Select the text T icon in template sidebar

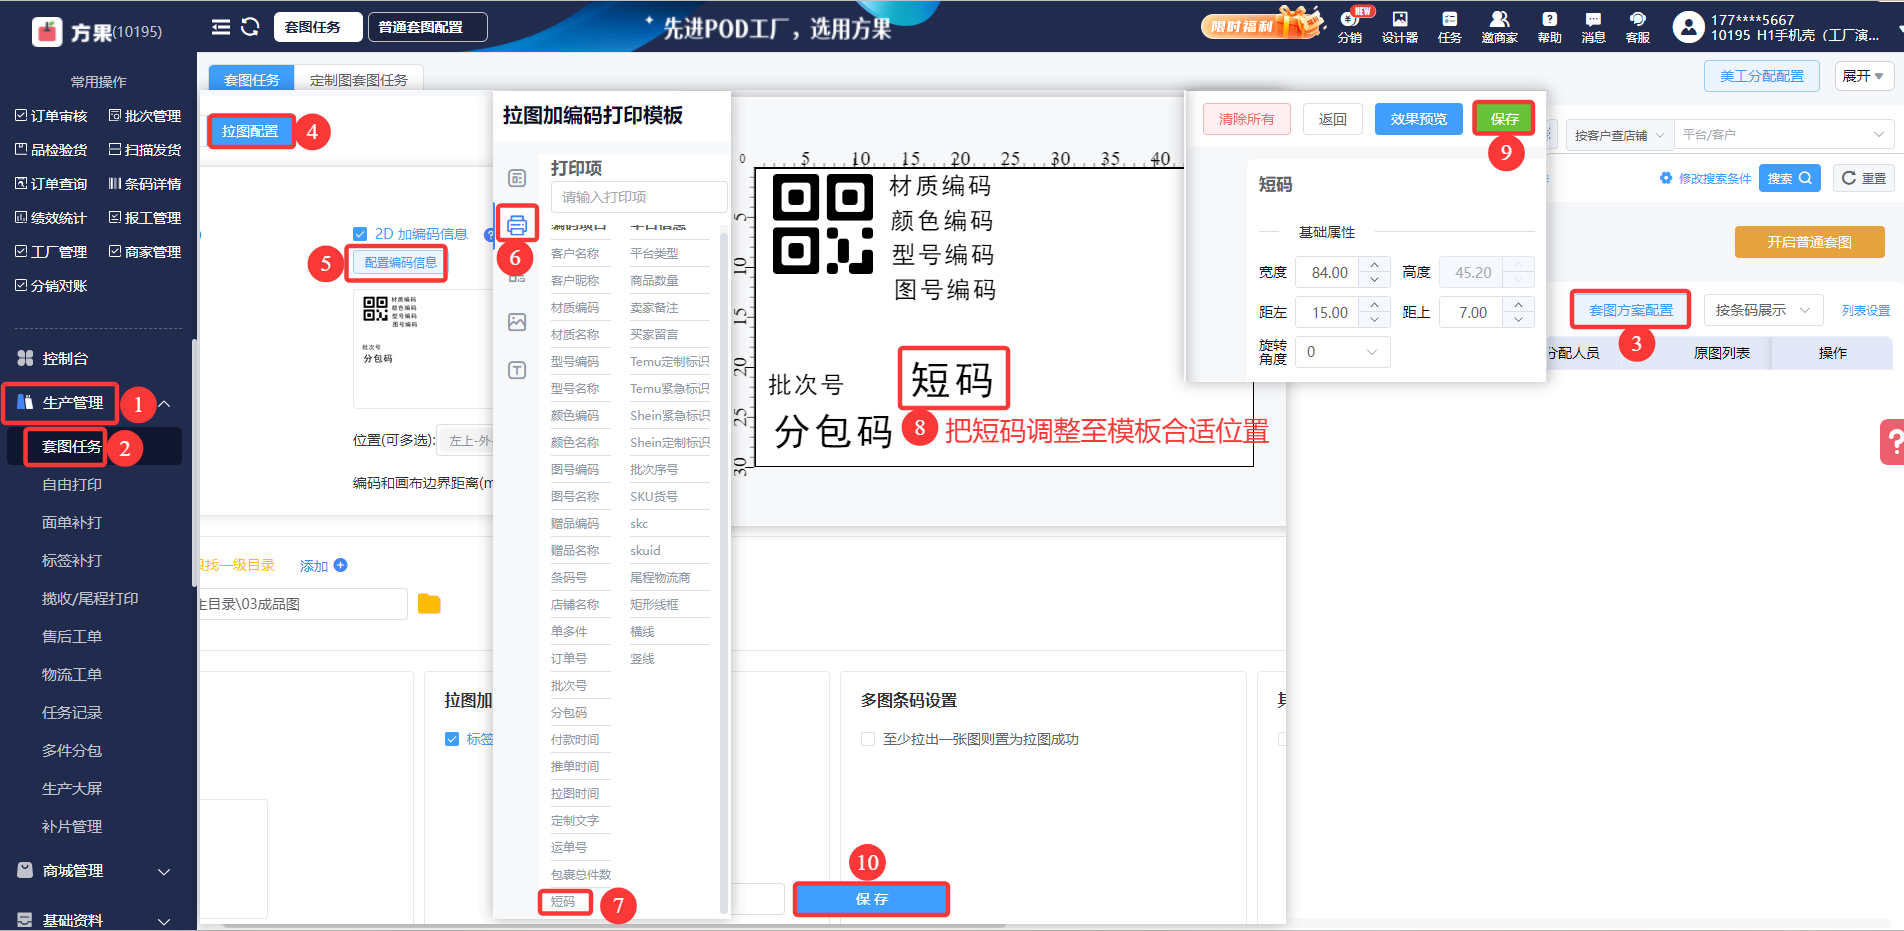click(x=517, y=370)
